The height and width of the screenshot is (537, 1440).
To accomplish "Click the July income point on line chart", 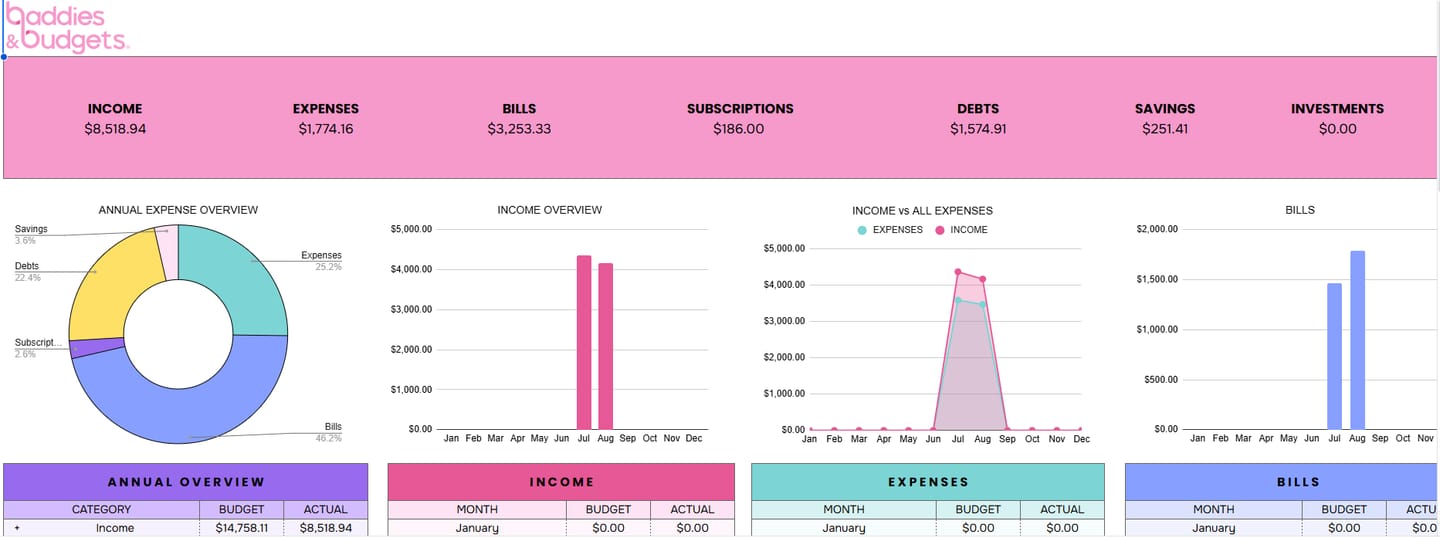I will [958, 272].
